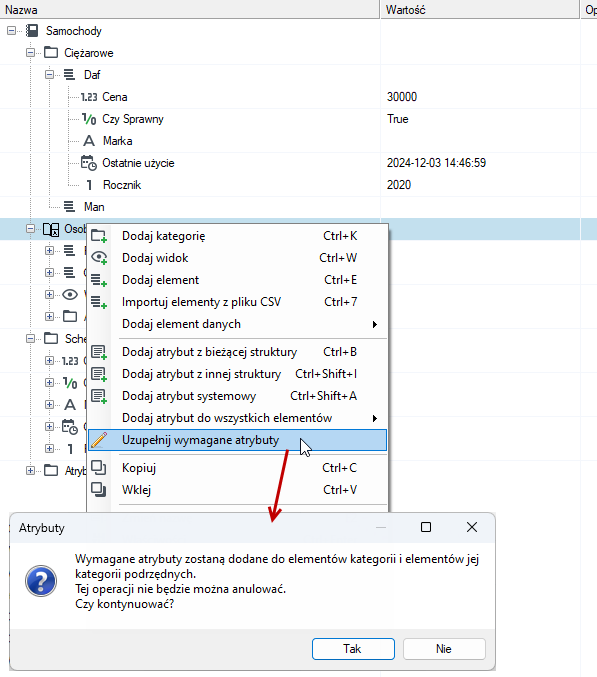Select the Man element row
The image size is (597, 677).
point(94,207)
